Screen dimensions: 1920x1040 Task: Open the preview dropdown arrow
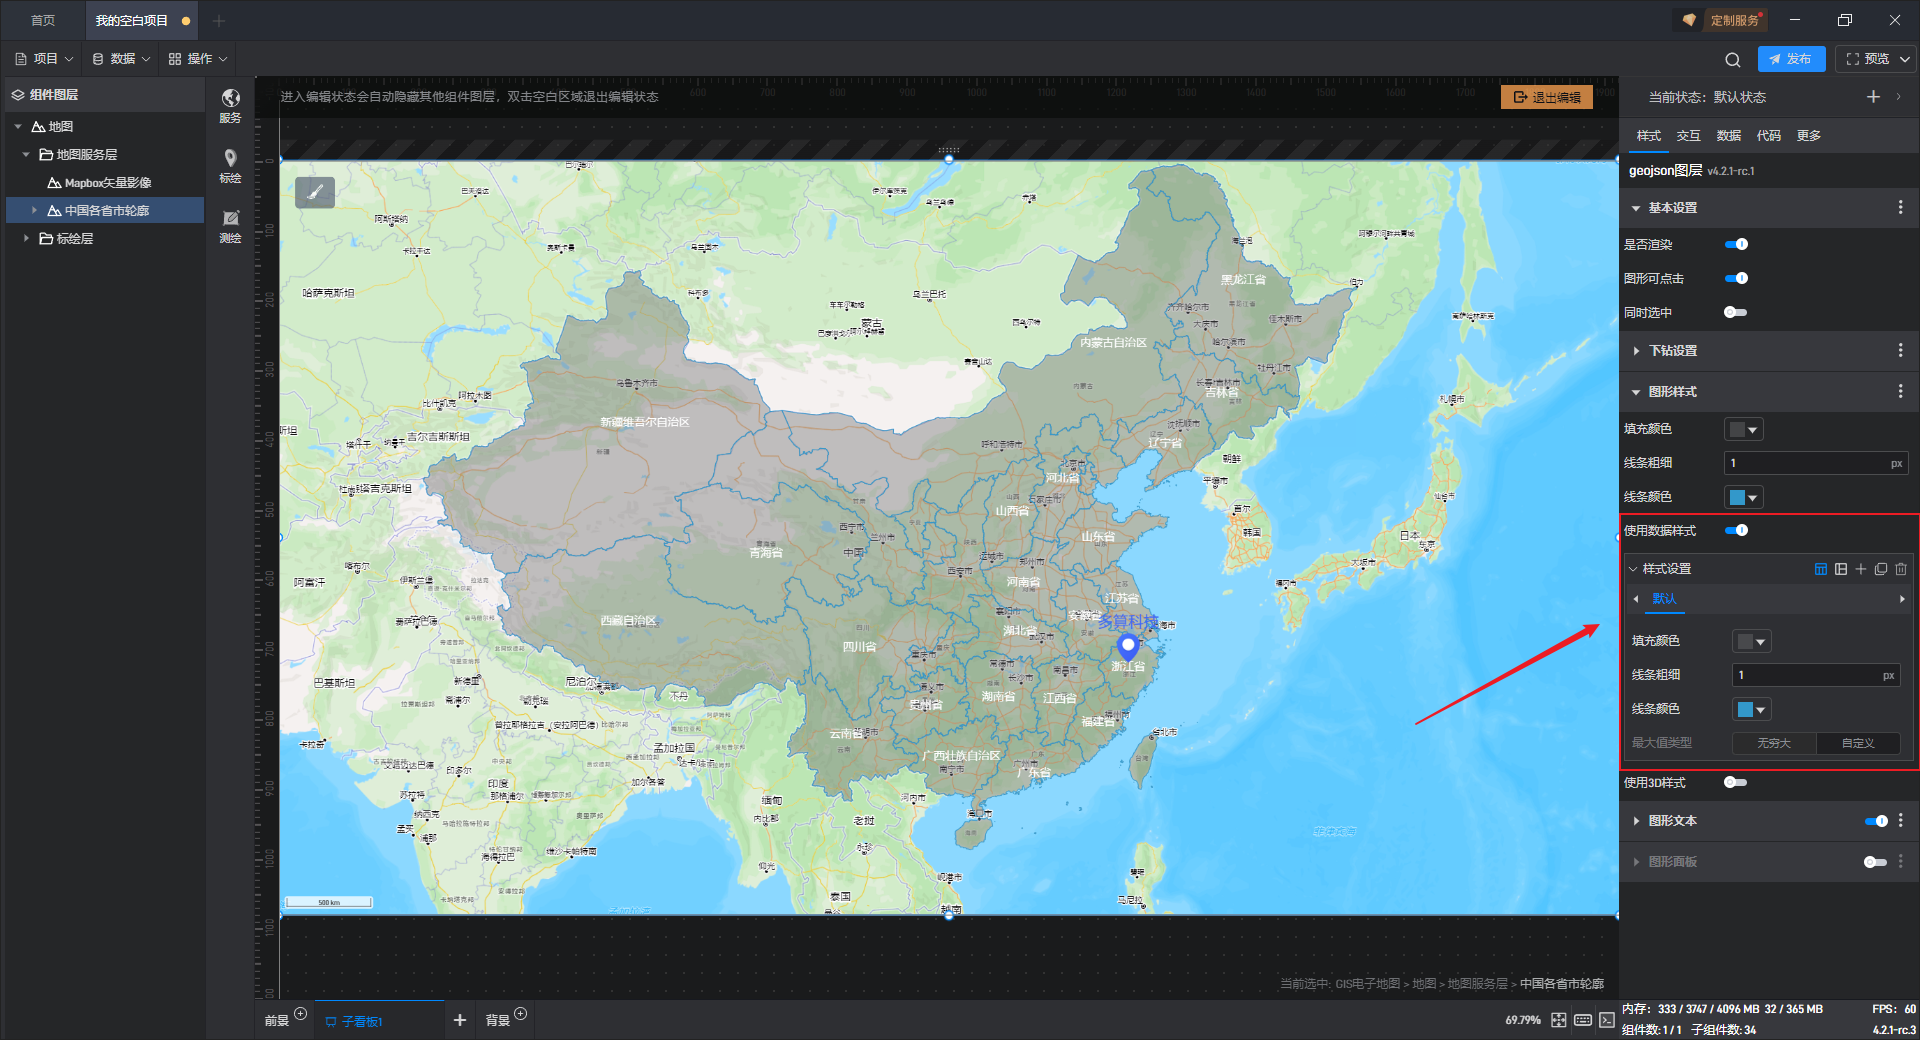click(1904, 59)
